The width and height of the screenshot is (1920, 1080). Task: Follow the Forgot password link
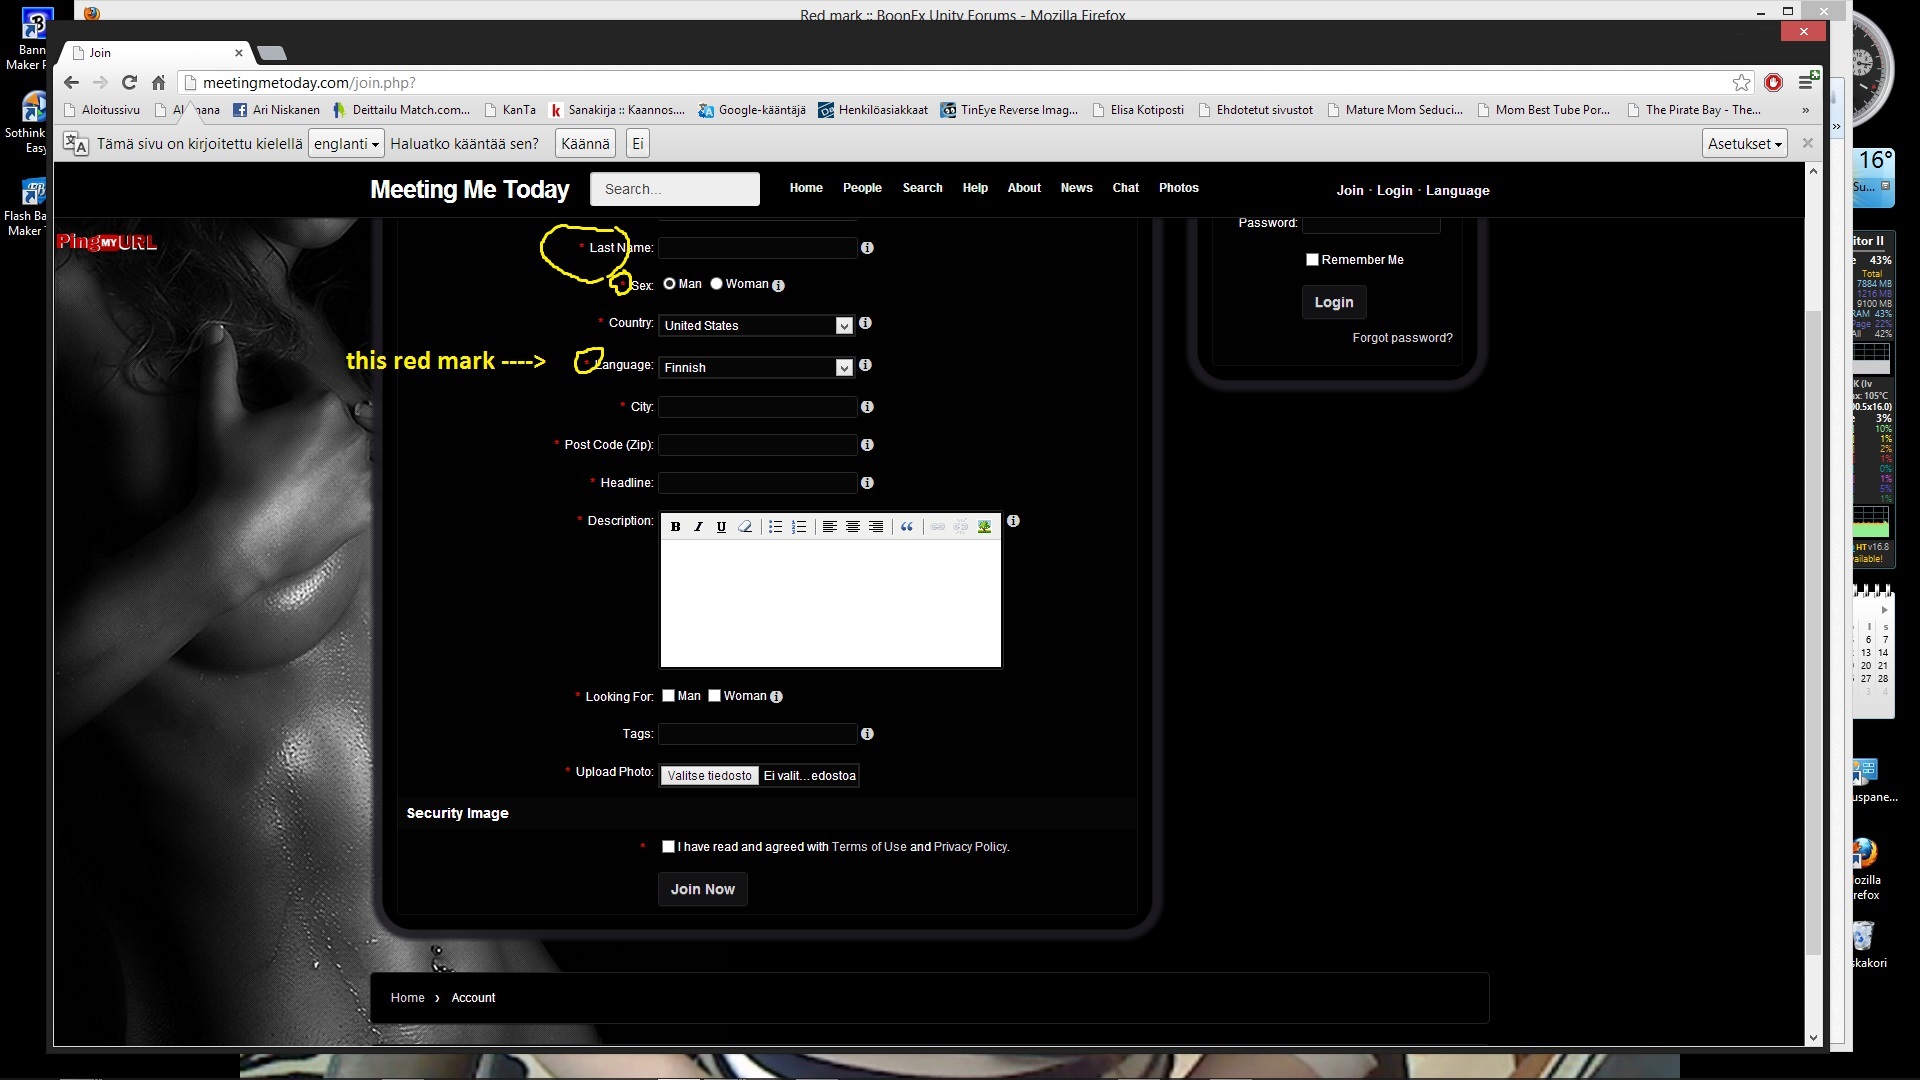pos(1402,338)
